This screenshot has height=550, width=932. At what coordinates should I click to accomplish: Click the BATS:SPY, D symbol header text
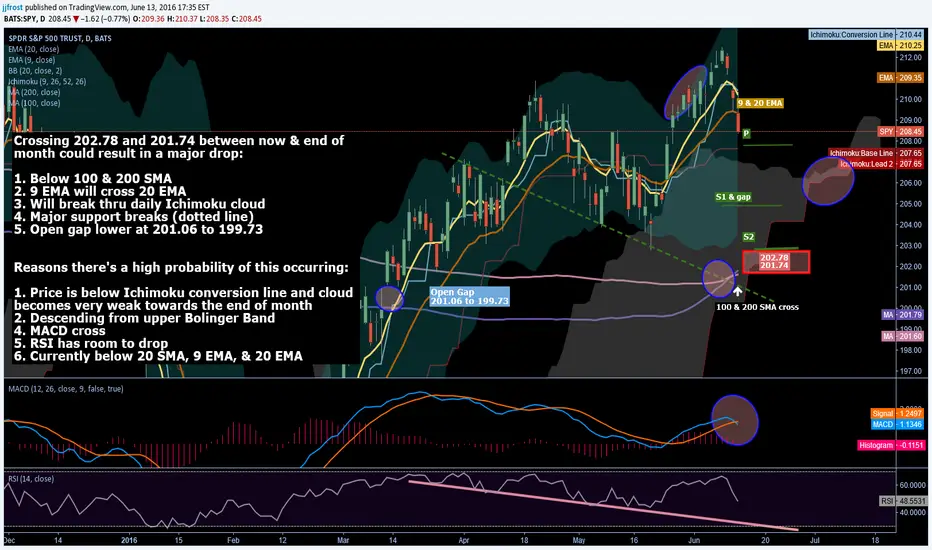click(24, 19)
